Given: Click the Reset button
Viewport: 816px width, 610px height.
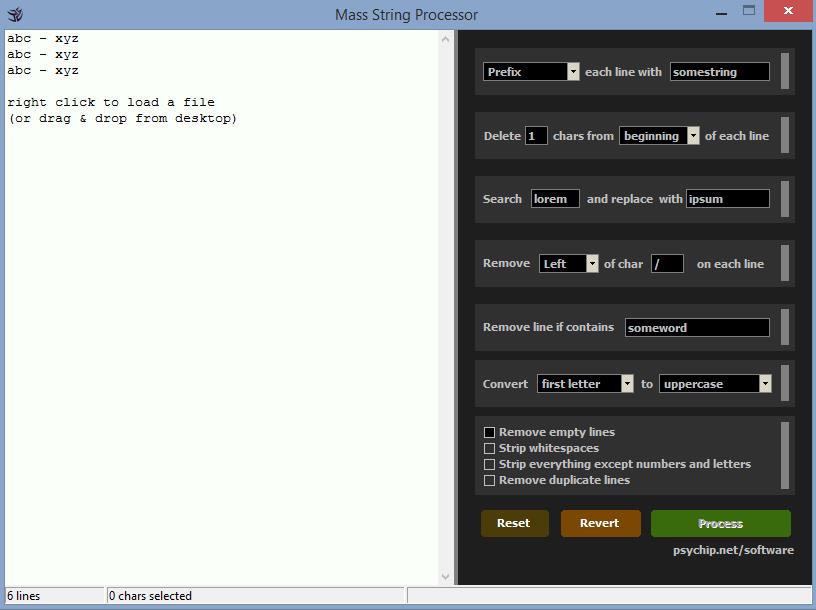Looking at the screenshot, I should pyautogui.click(x=514, y=523).
